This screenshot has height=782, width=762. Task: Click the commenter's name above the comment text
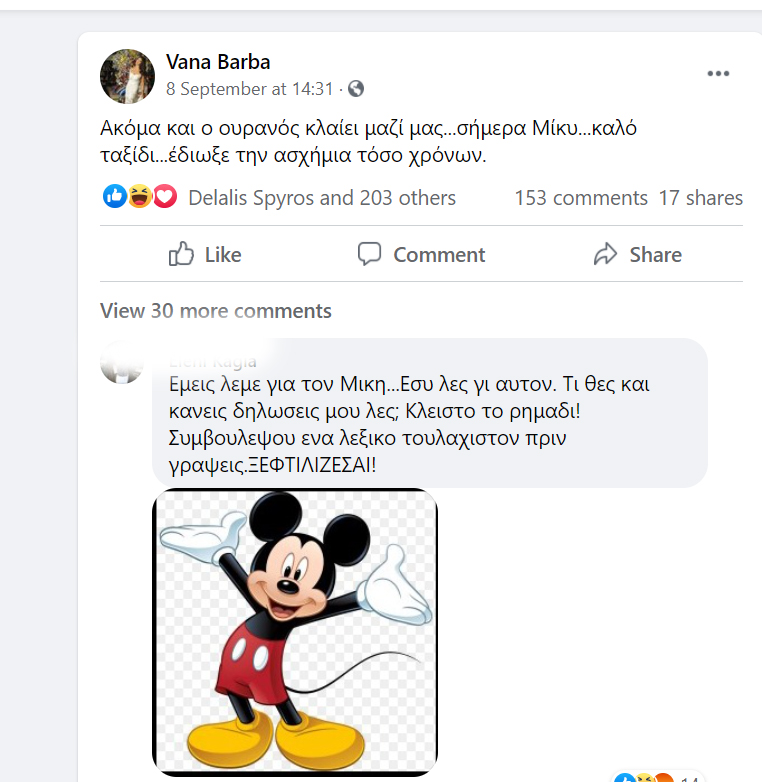213,361
